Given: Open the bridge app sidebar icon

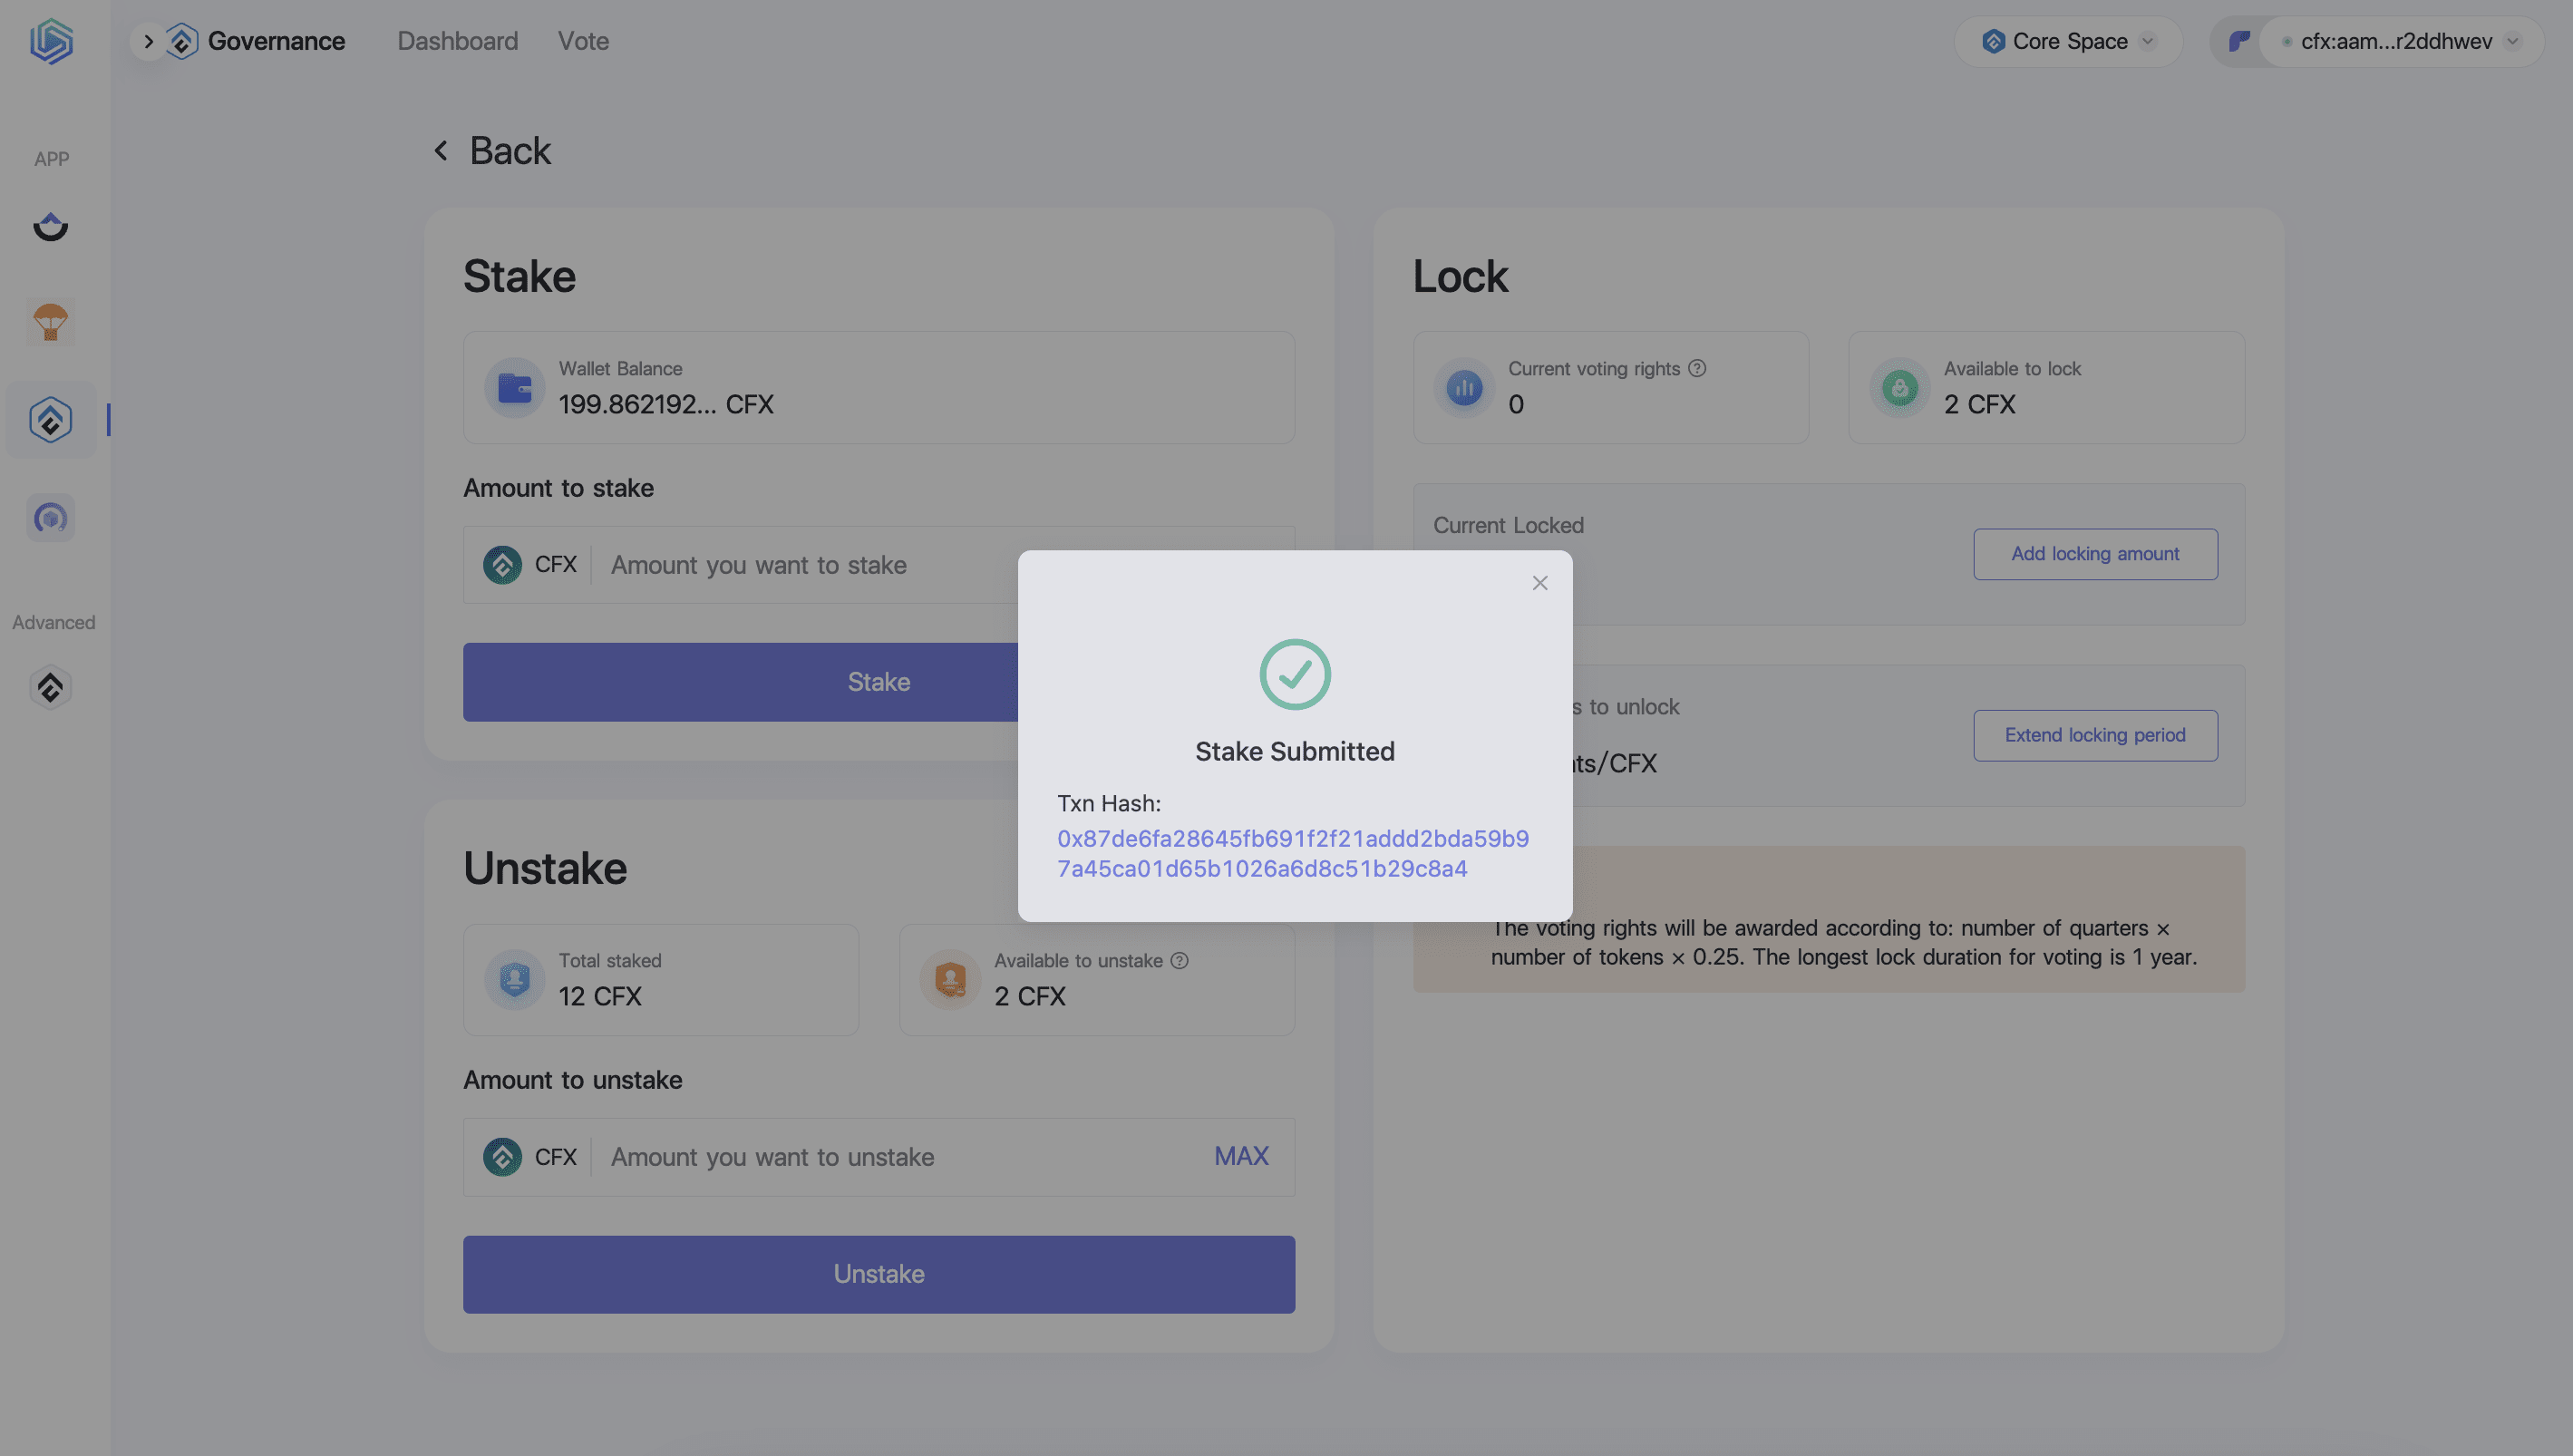Looking at the screenshot, I should [x=51, y=227].
